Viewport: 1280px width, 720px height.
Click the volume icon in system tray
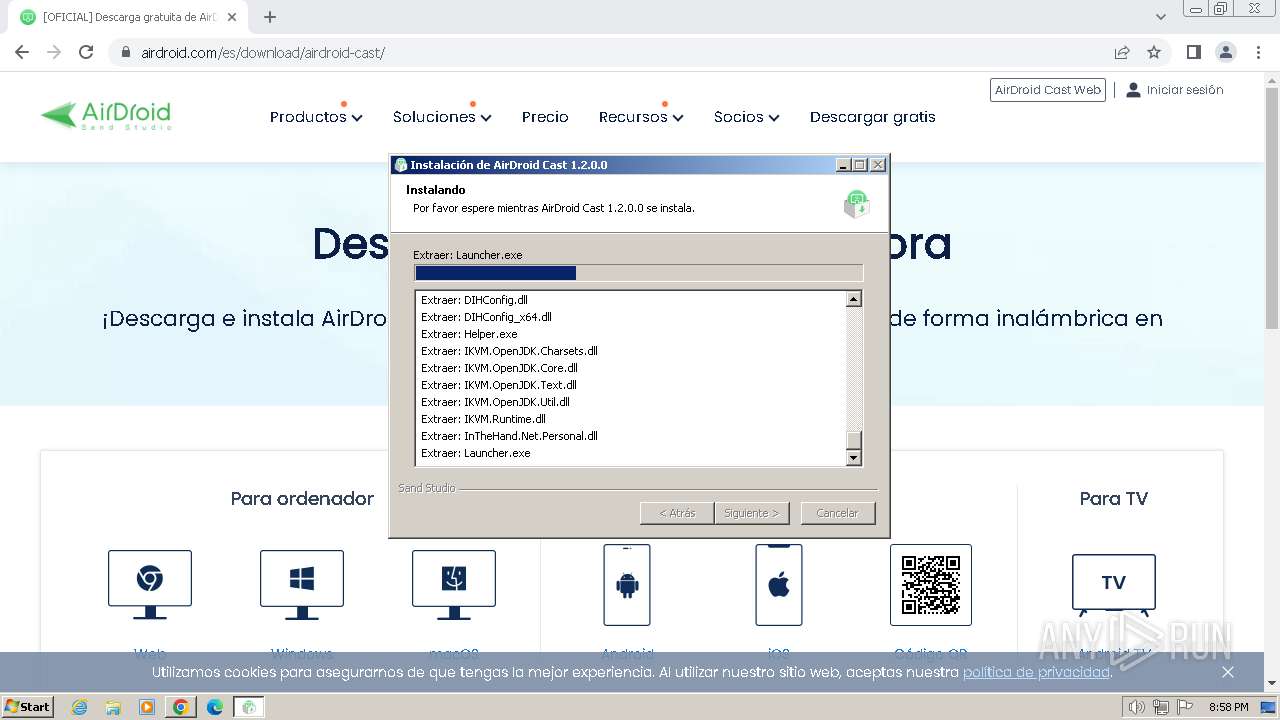click(1137, 707)
